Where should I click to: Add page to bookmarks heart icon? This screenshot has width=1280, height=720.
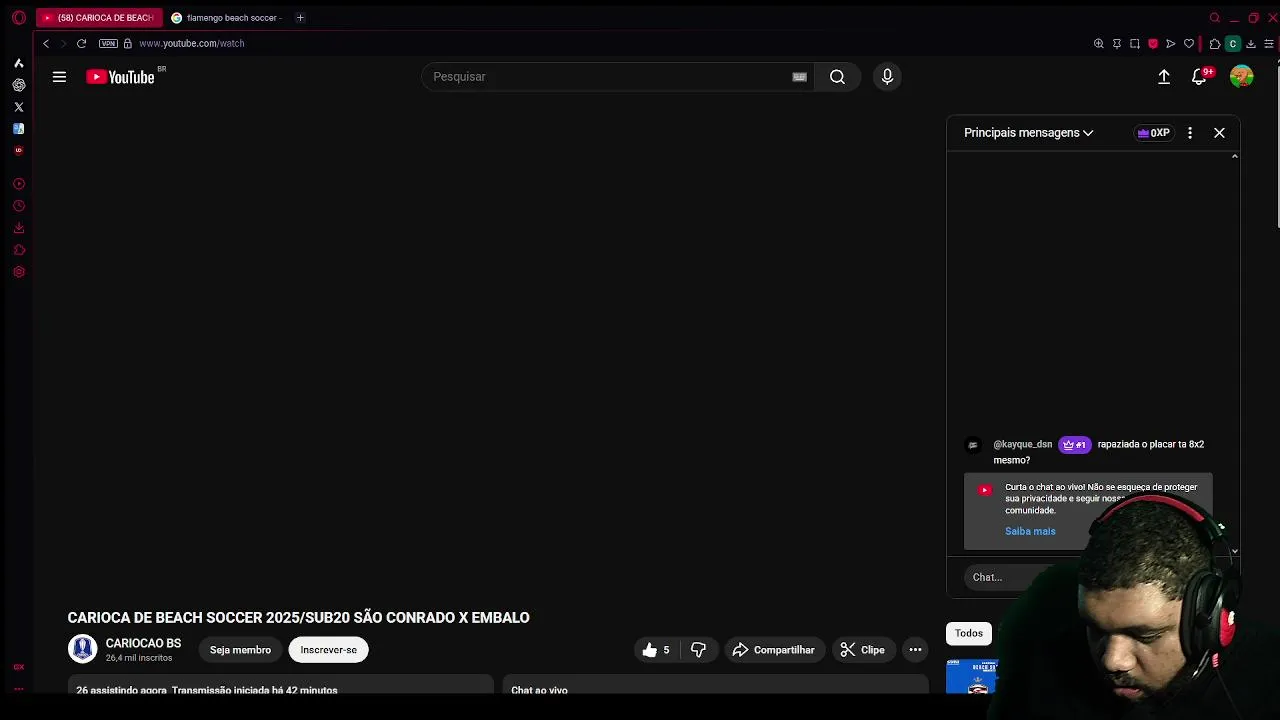tap(1189, 44)
